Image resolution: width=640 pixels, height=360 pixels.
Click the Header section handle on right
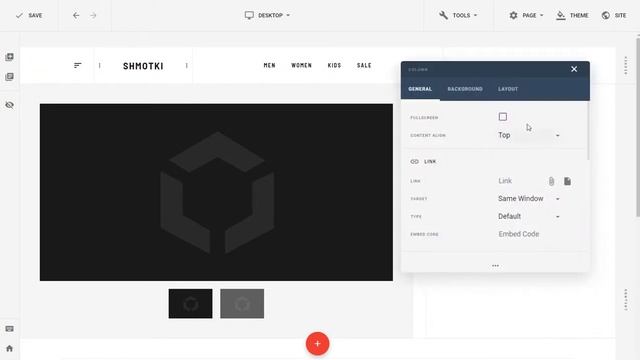626,65
